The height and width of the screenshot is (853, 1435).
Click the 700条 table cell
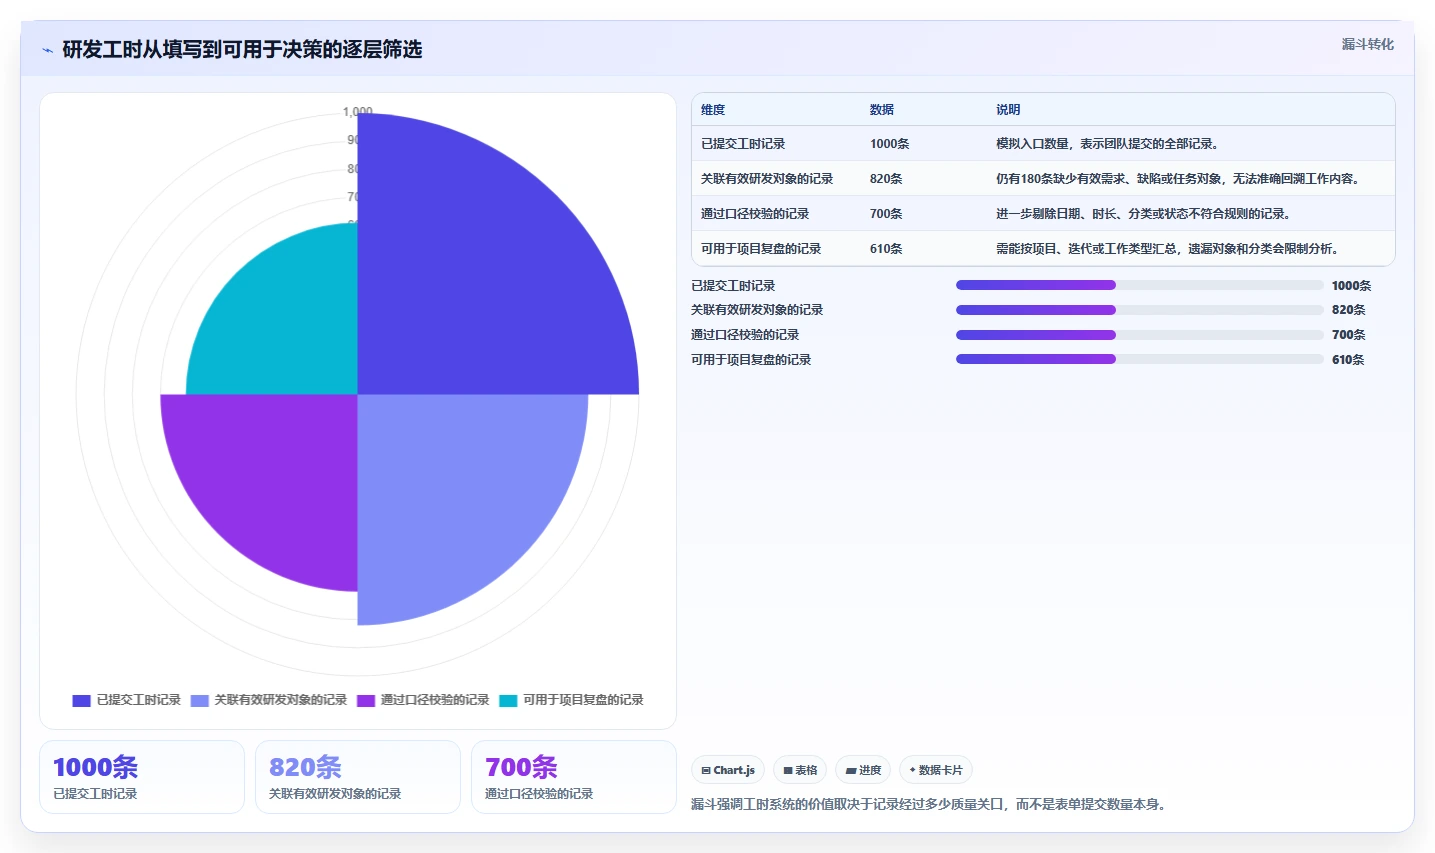coord(886,214)
